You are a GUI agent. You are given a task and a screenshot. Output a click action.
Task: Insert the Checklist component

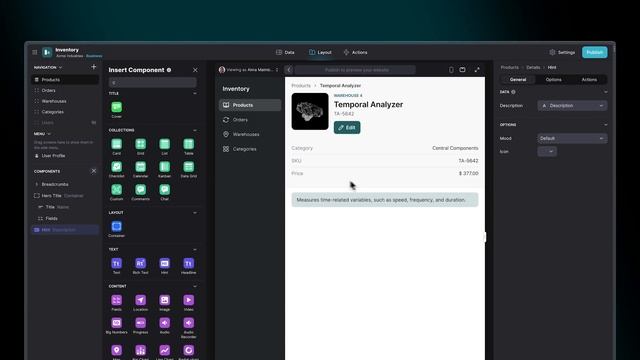pyautogui.click(x=116, y=167)
